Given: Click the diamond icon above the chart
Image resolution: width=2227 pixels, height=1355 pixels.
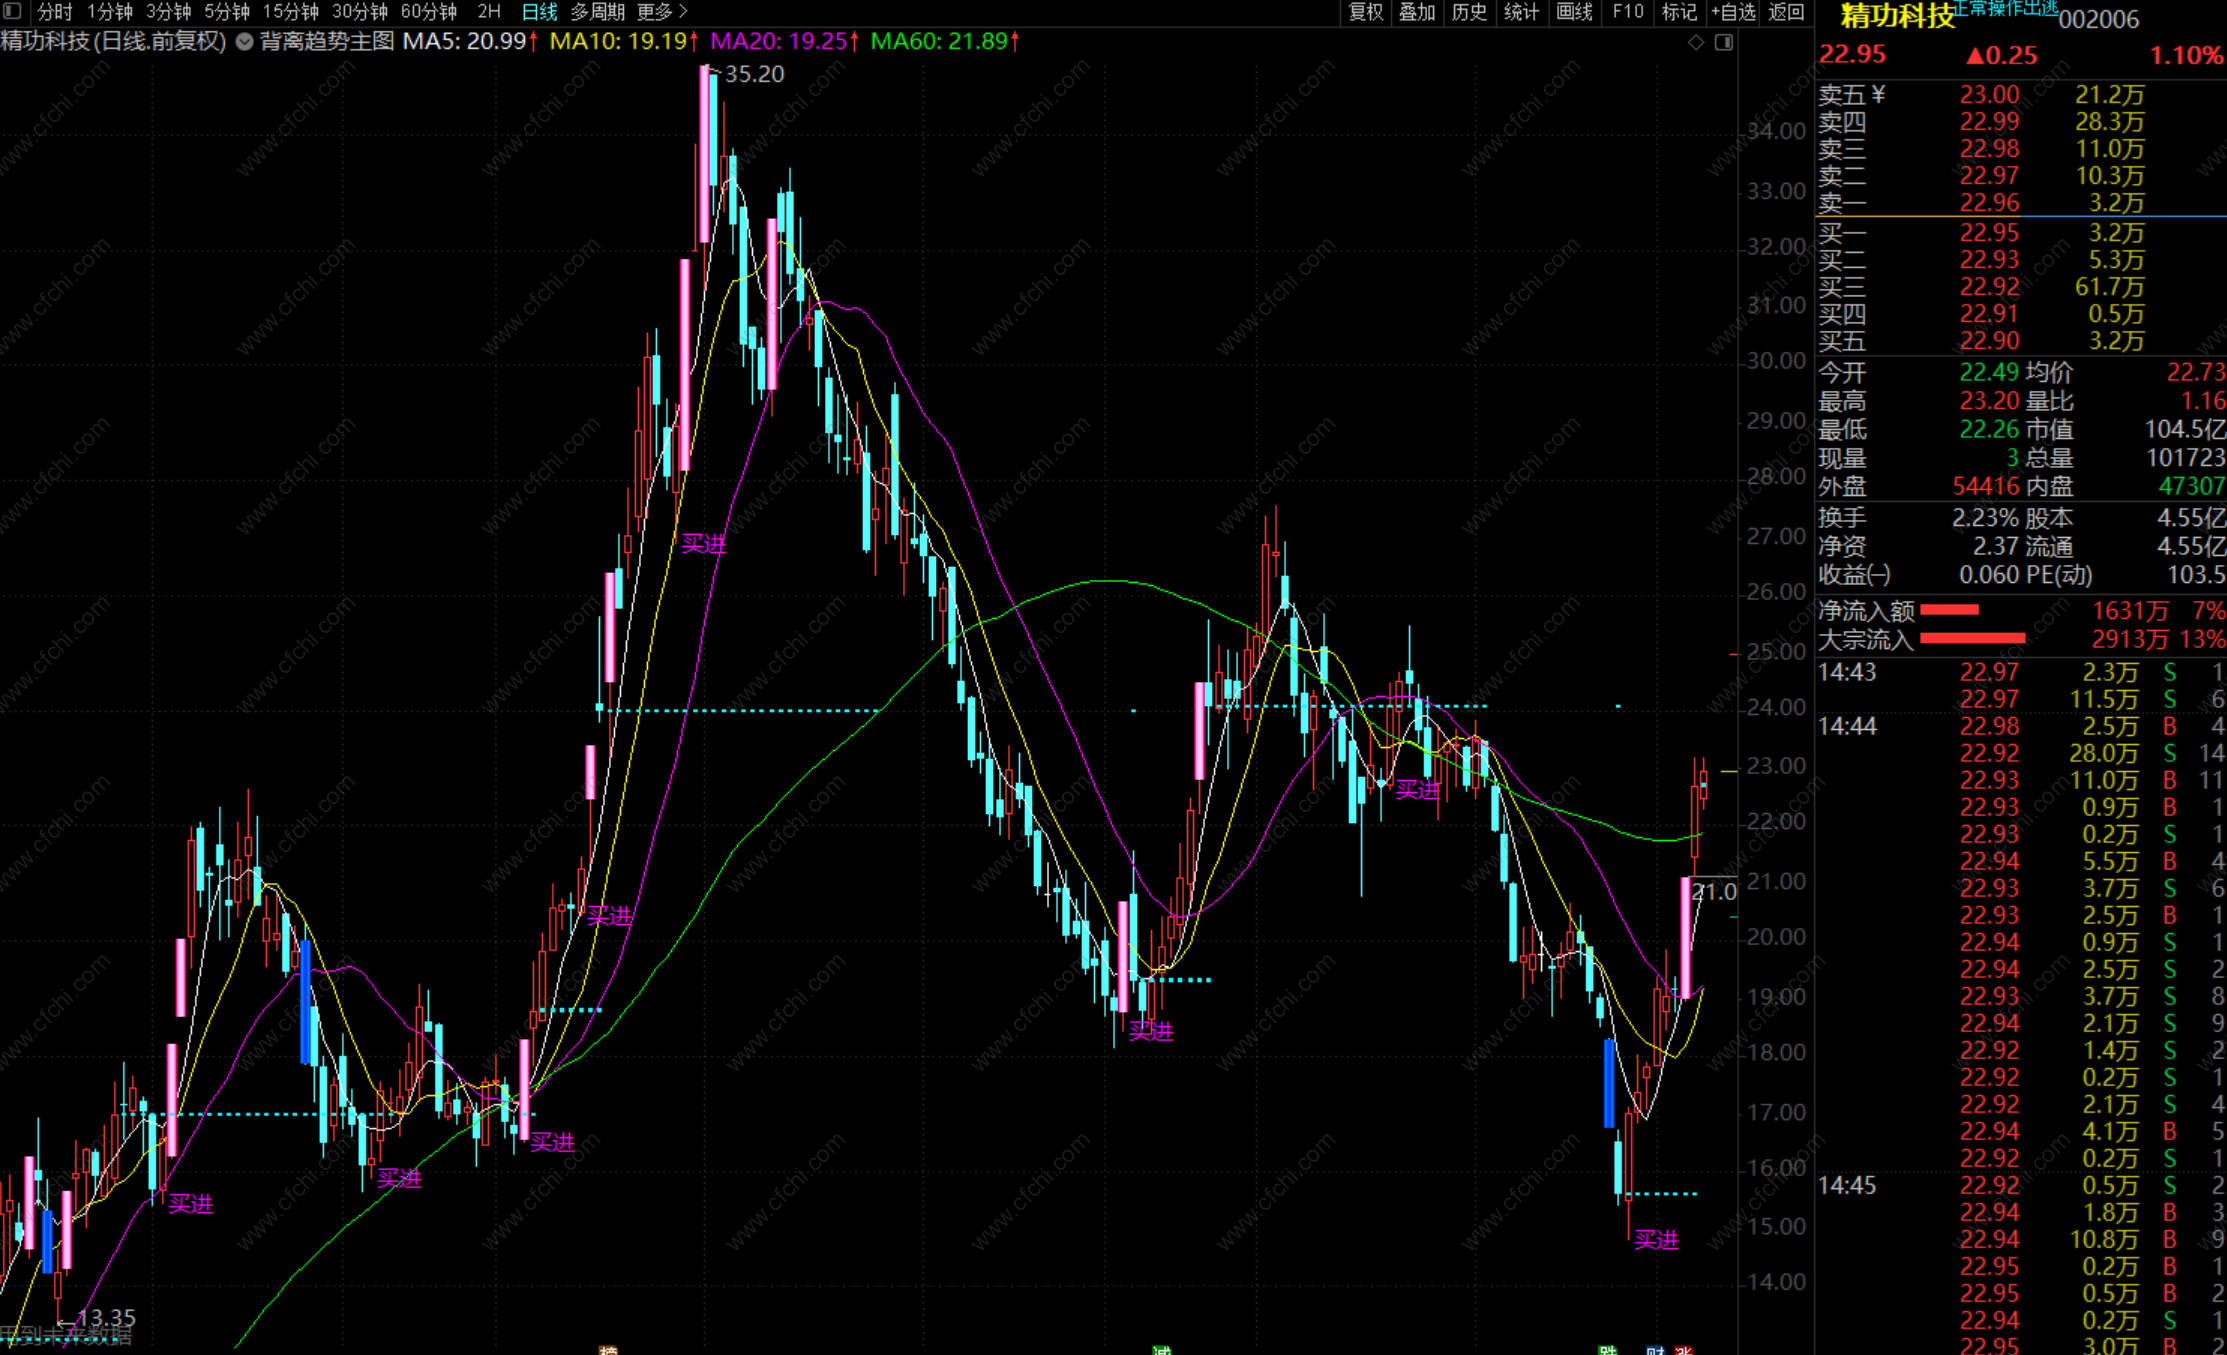Looking at the screenshot, I should (x=1696, y=42).
